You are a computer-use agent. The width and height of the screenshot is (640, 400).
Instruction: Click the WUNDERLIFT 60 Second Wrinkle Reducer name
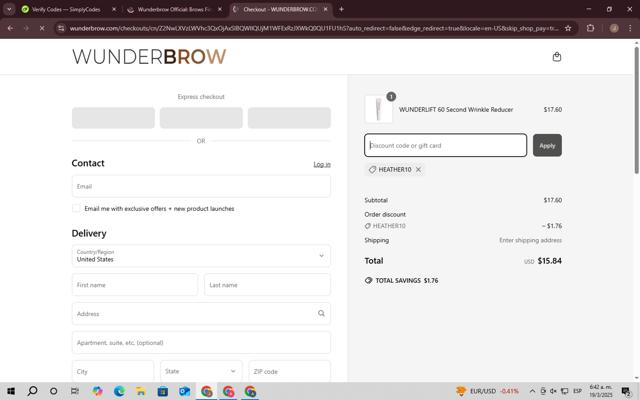(x=456, y=109)
